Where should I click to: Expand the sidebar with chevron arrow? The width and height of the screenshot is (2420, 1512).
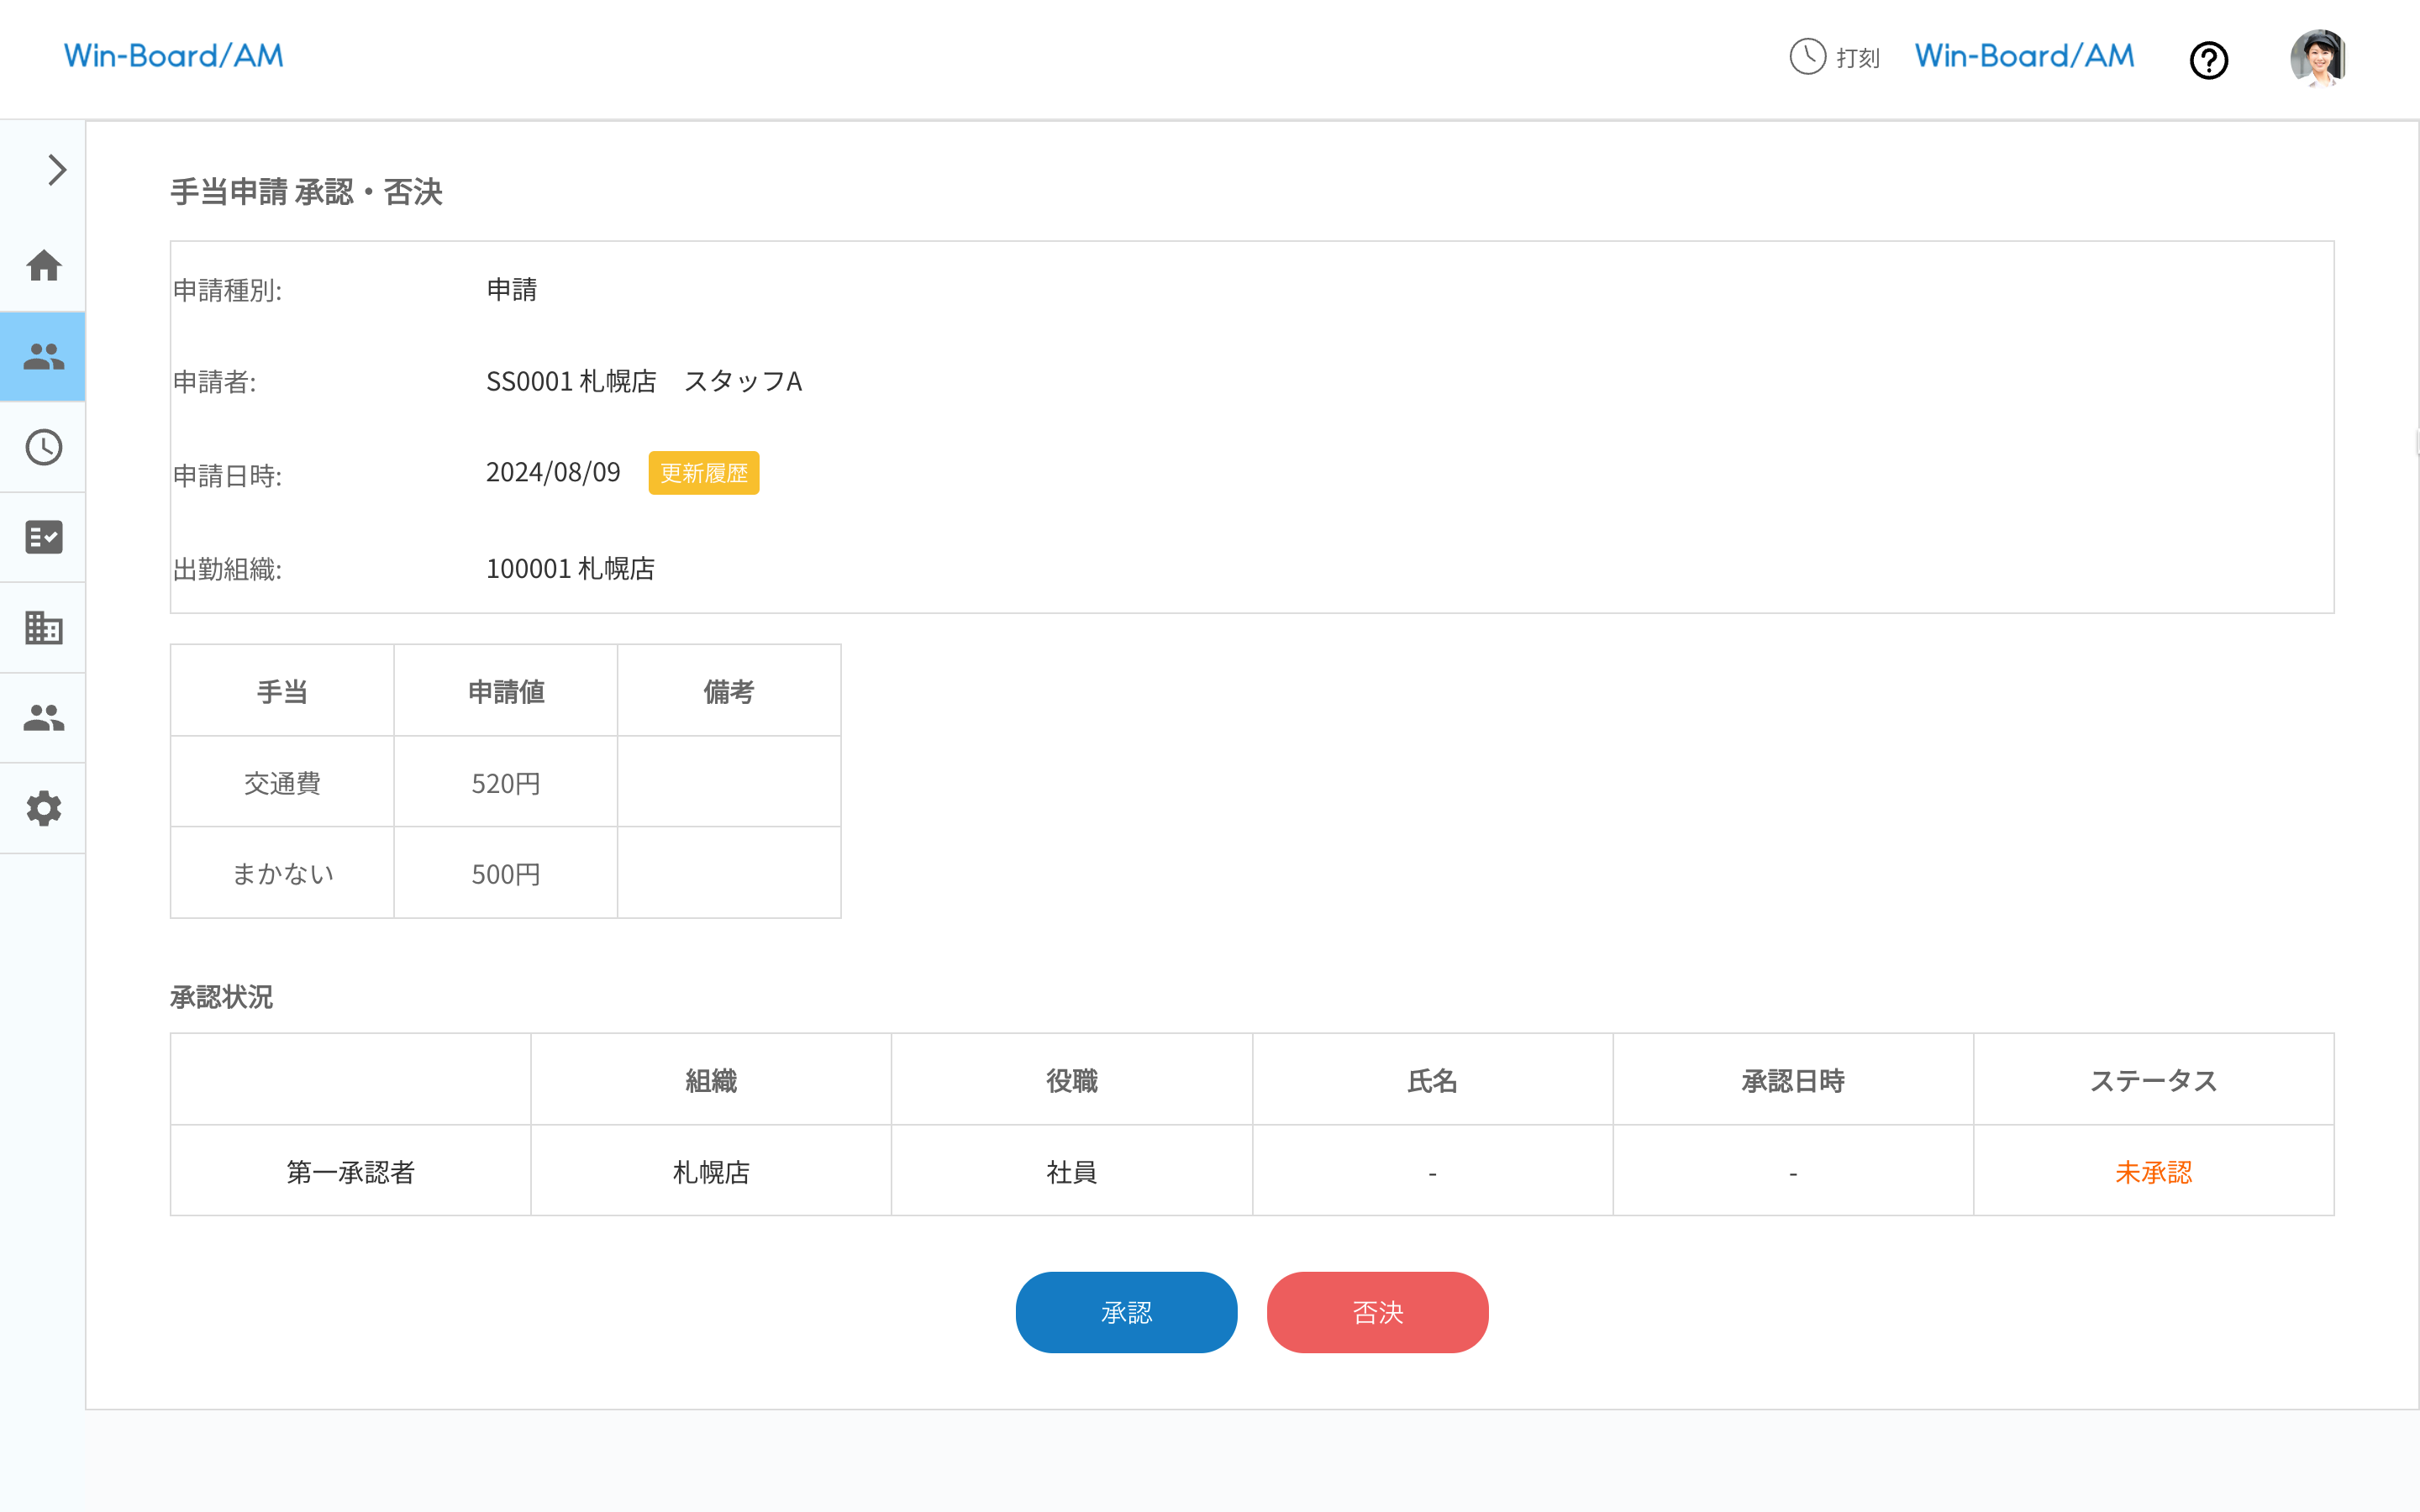pyautogui.click(x=56, y=170)
